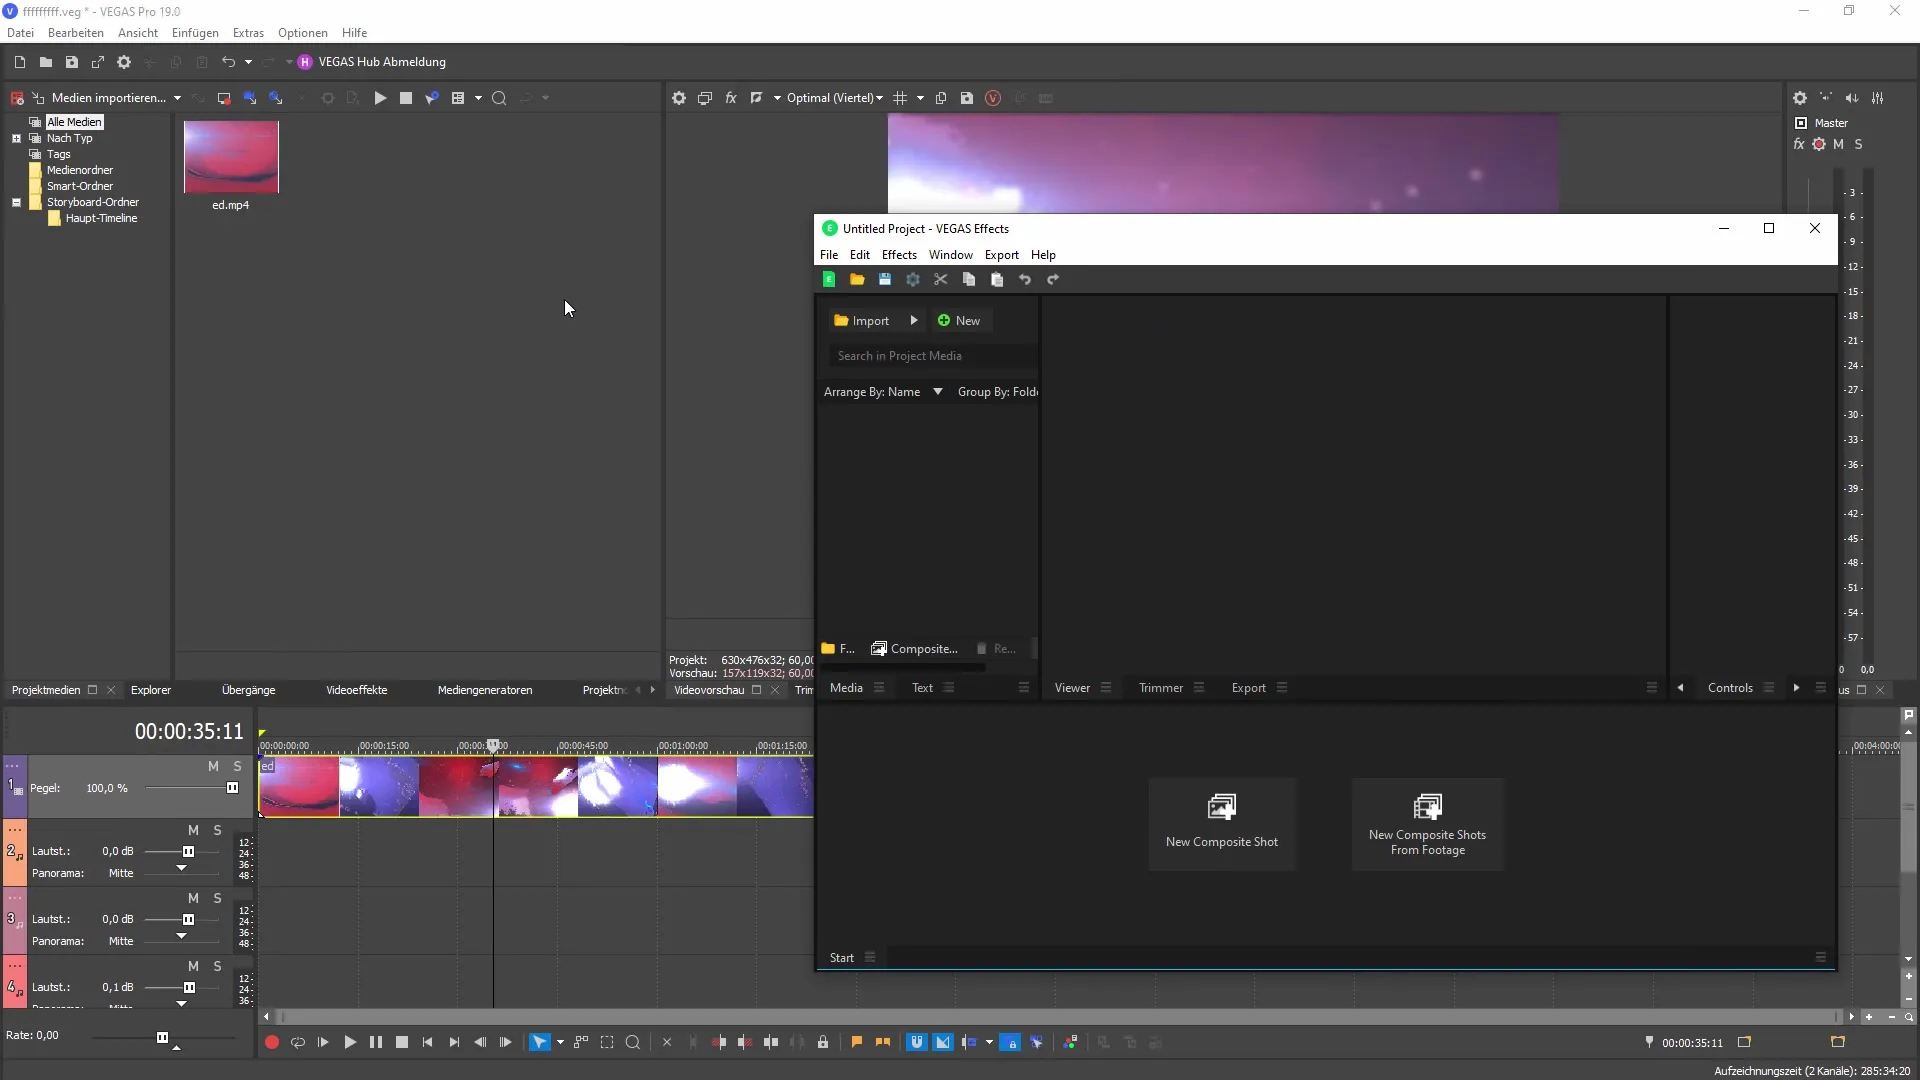
Task: Open the media search magnifier in Projektmedien
Action: [x=499, y=98]
